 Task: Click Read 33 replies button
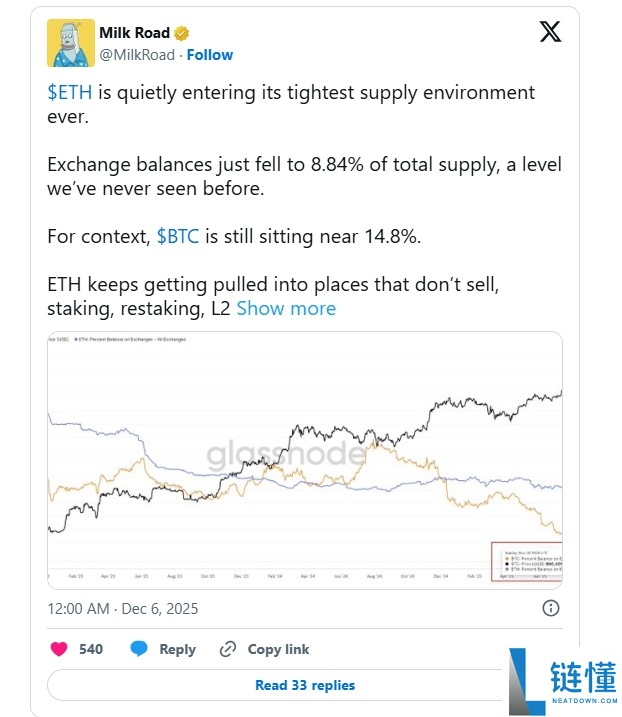point(304,685)
